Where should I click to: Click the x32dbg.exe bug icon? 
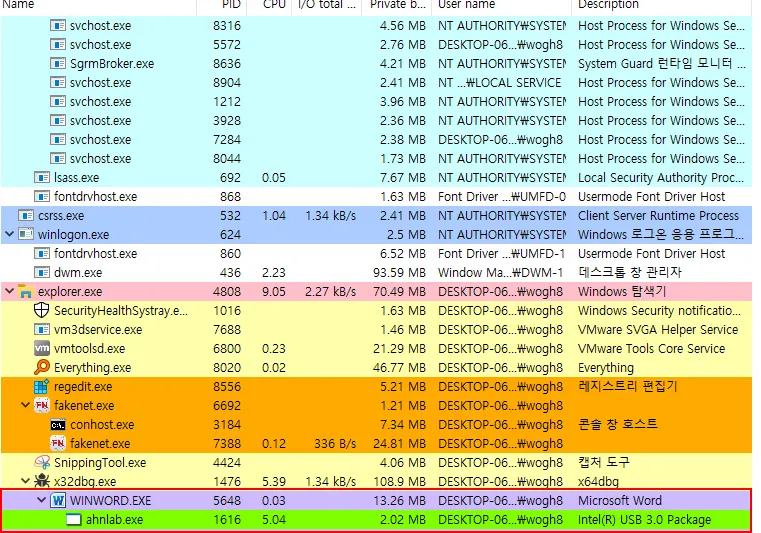(42, 481)
